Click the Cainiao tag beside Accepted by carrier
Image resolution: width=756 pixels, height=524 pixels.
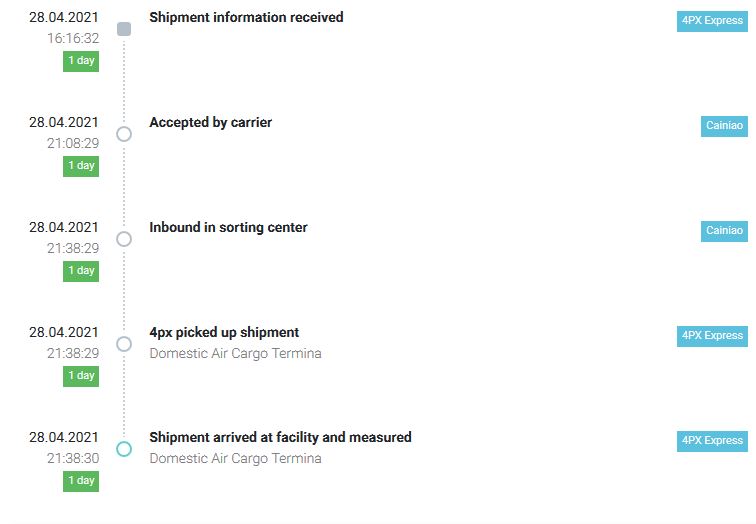point(724,126)
